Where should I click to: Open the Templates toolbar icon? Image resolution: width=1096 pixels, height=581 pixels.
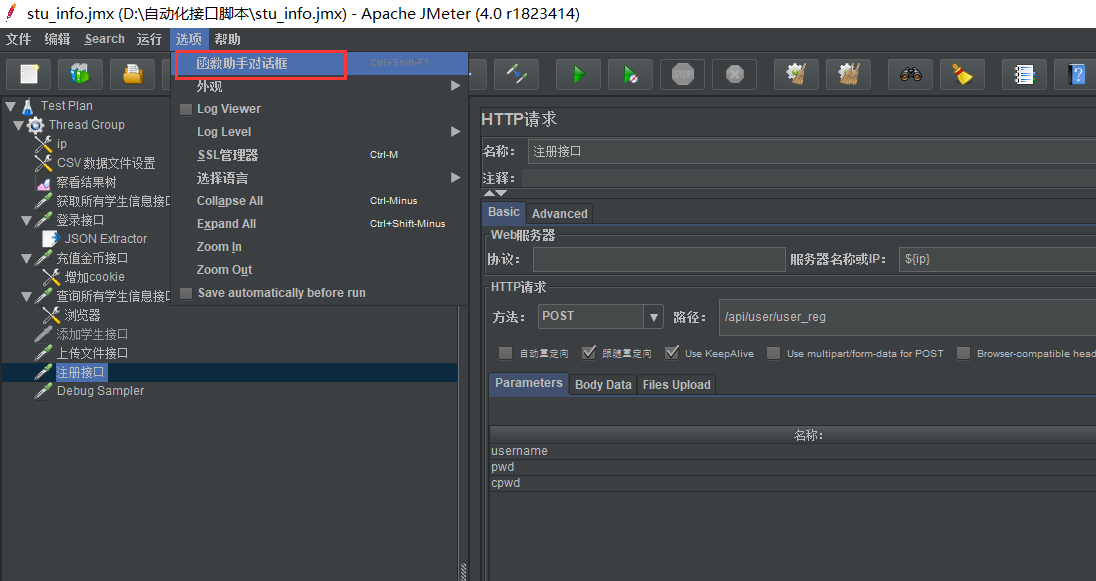coord(80,74)
